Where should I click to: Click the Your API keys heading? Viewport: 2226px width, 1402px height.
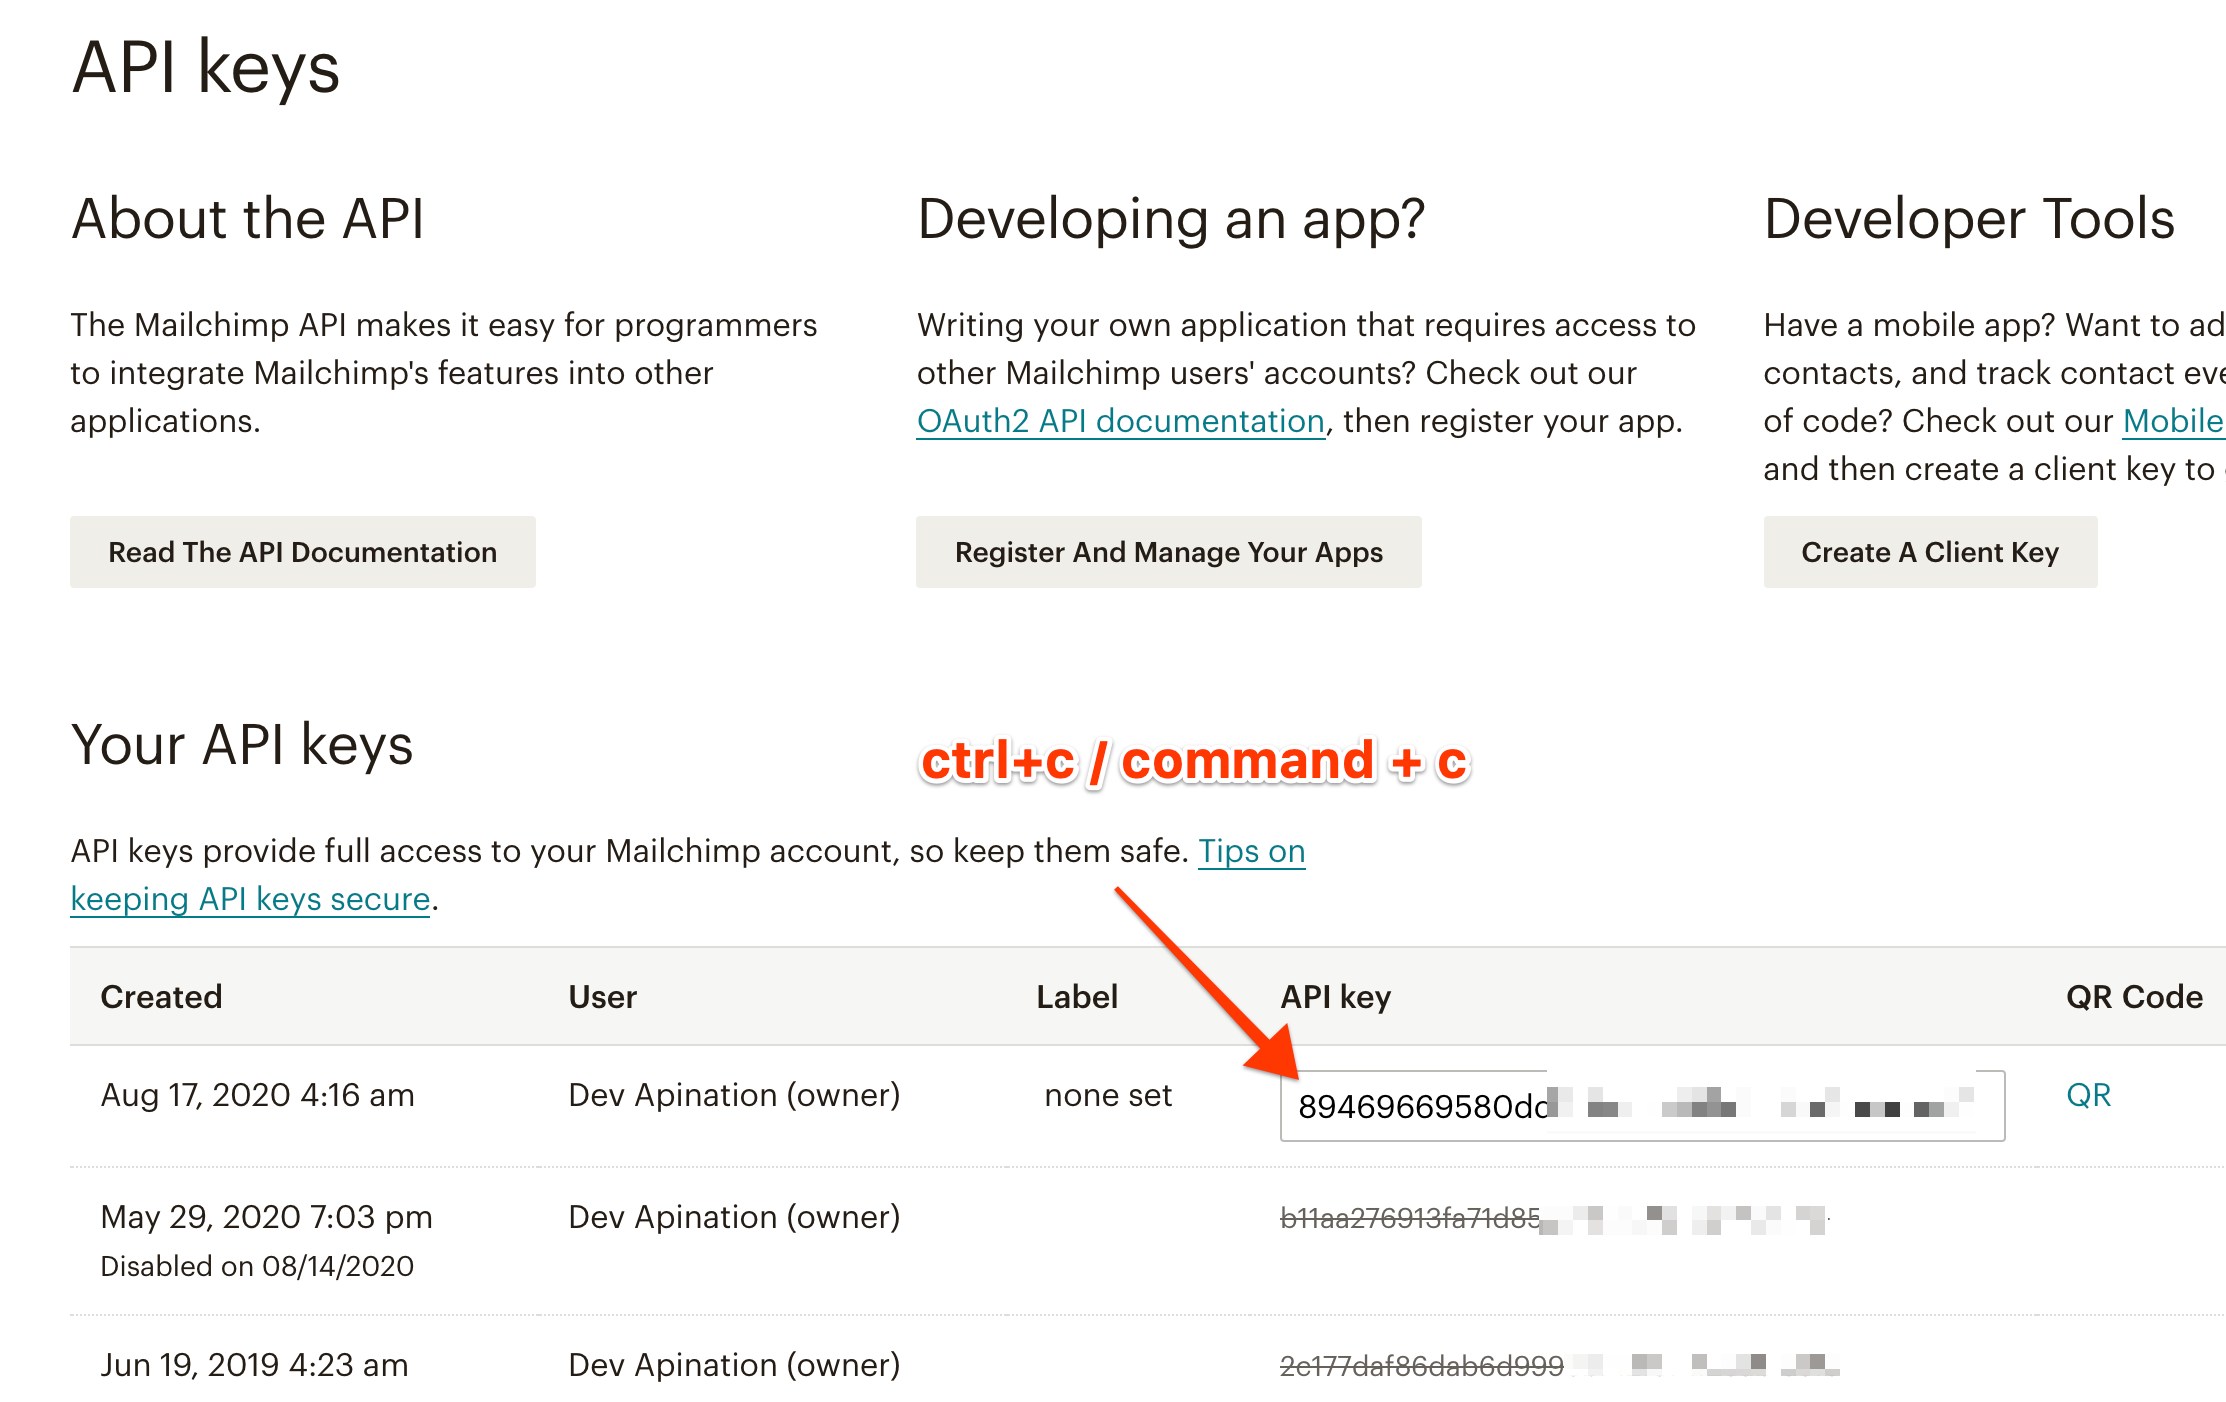[242, 746]
